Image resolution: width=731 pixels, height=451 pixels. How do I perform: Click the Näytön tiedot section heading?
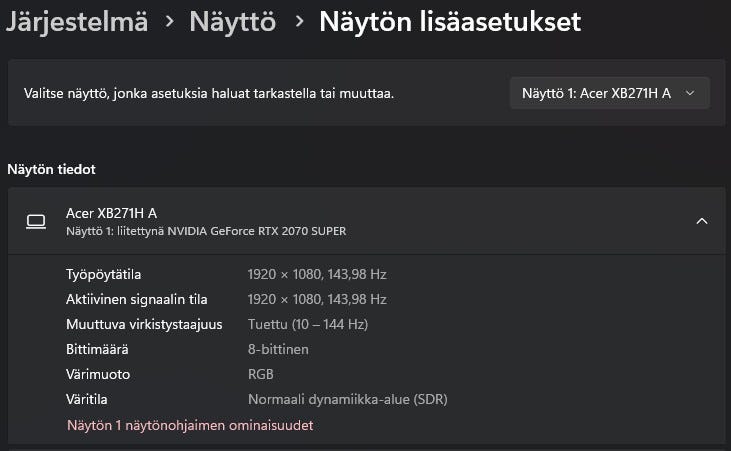(x=51, y=169)
